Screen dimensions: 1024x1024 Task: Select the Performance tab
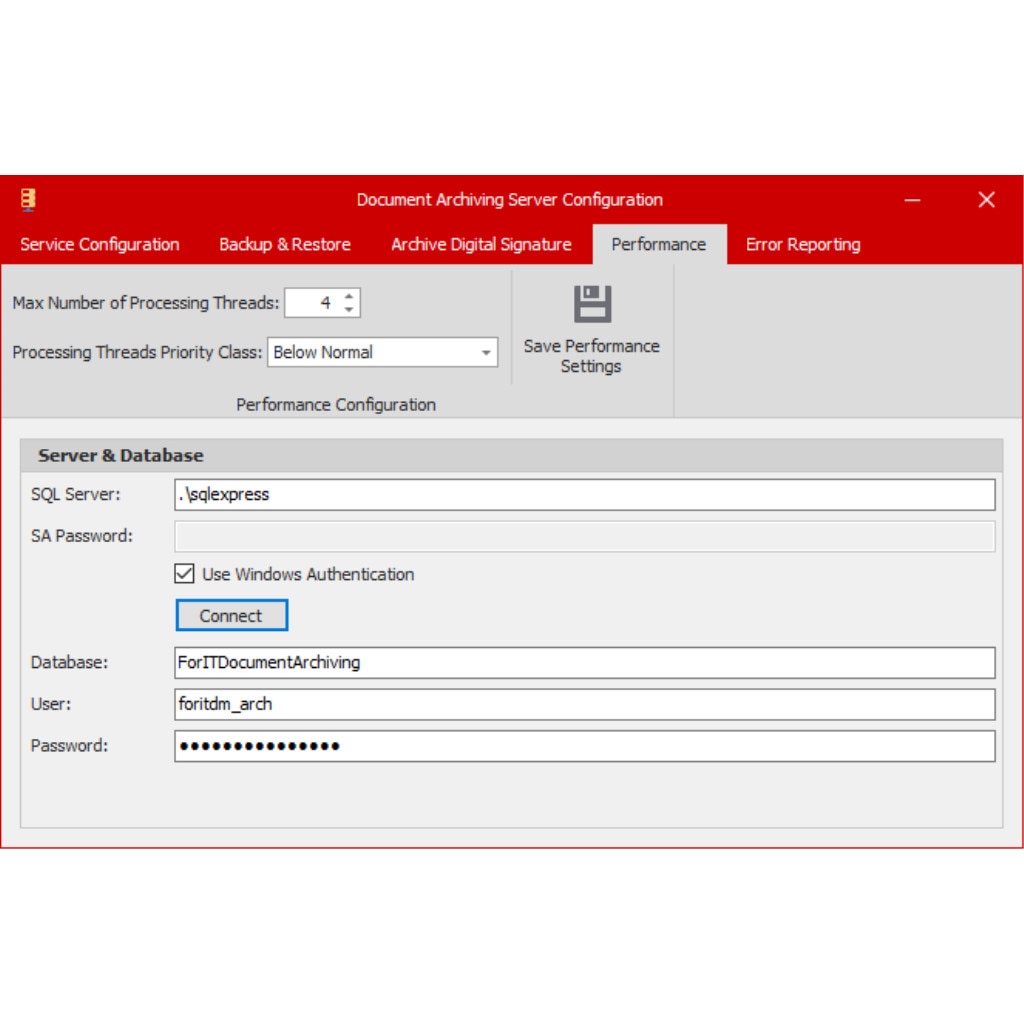(659, 244)
